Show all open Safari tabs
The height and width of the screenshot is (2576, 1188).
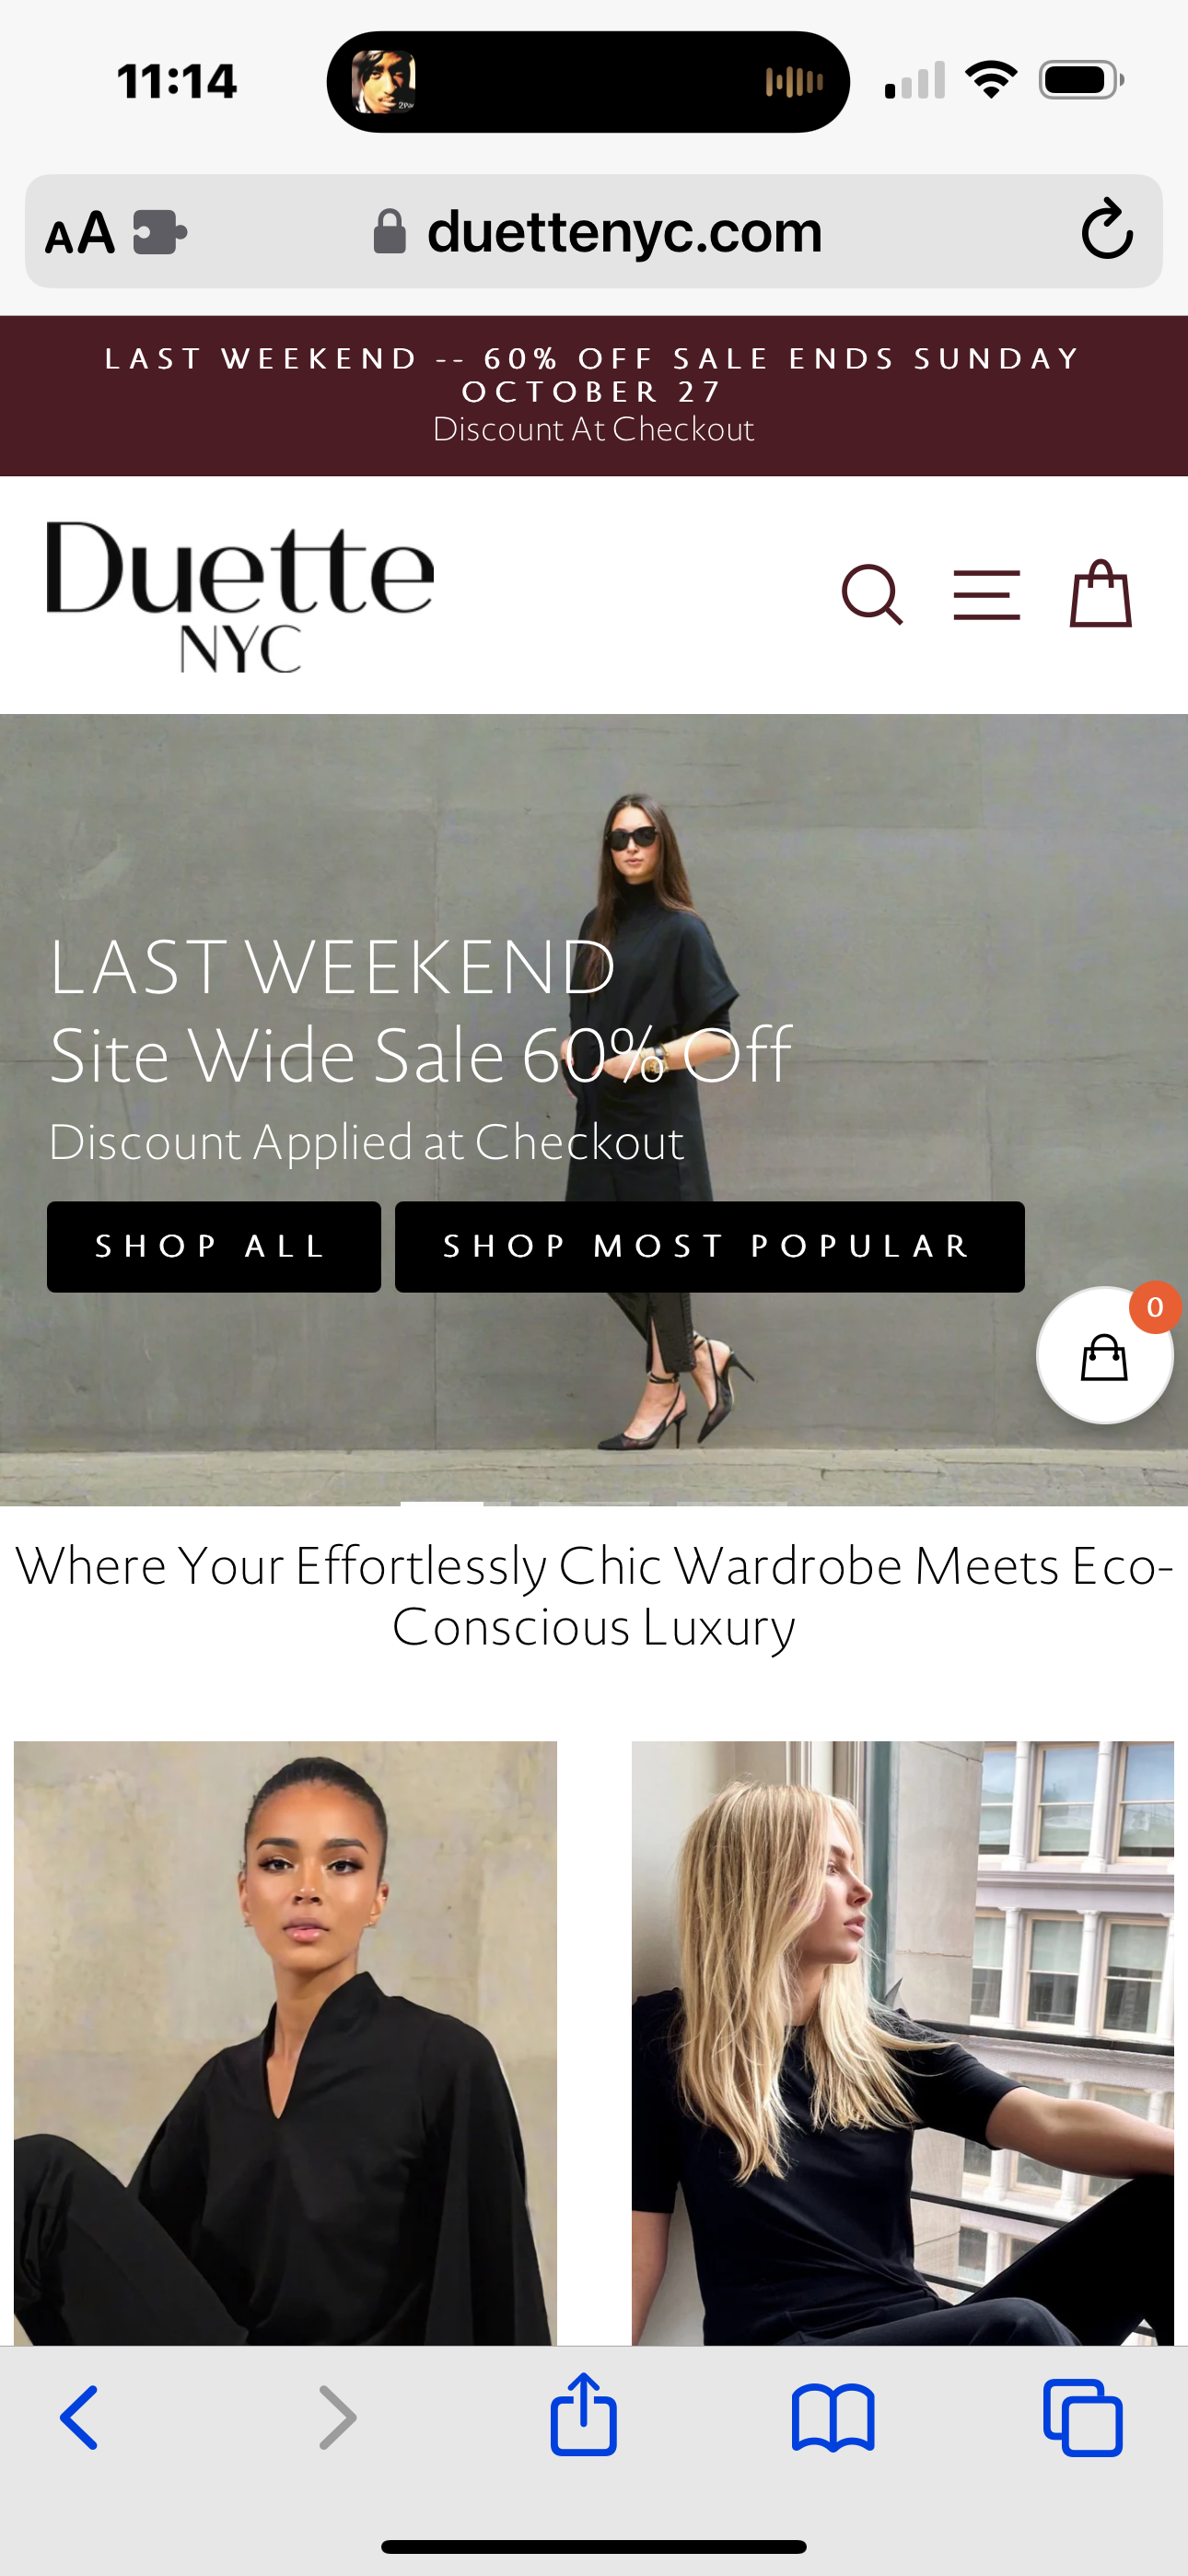click(x=1083, y=2417)
